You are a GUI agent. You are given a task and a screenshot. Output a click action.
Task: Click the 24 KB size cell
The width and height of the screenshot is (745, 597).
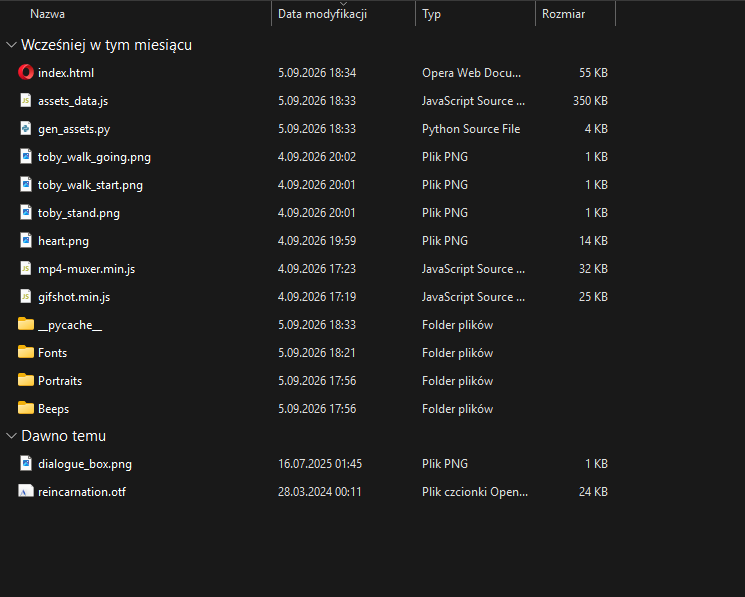coord(593,492)
